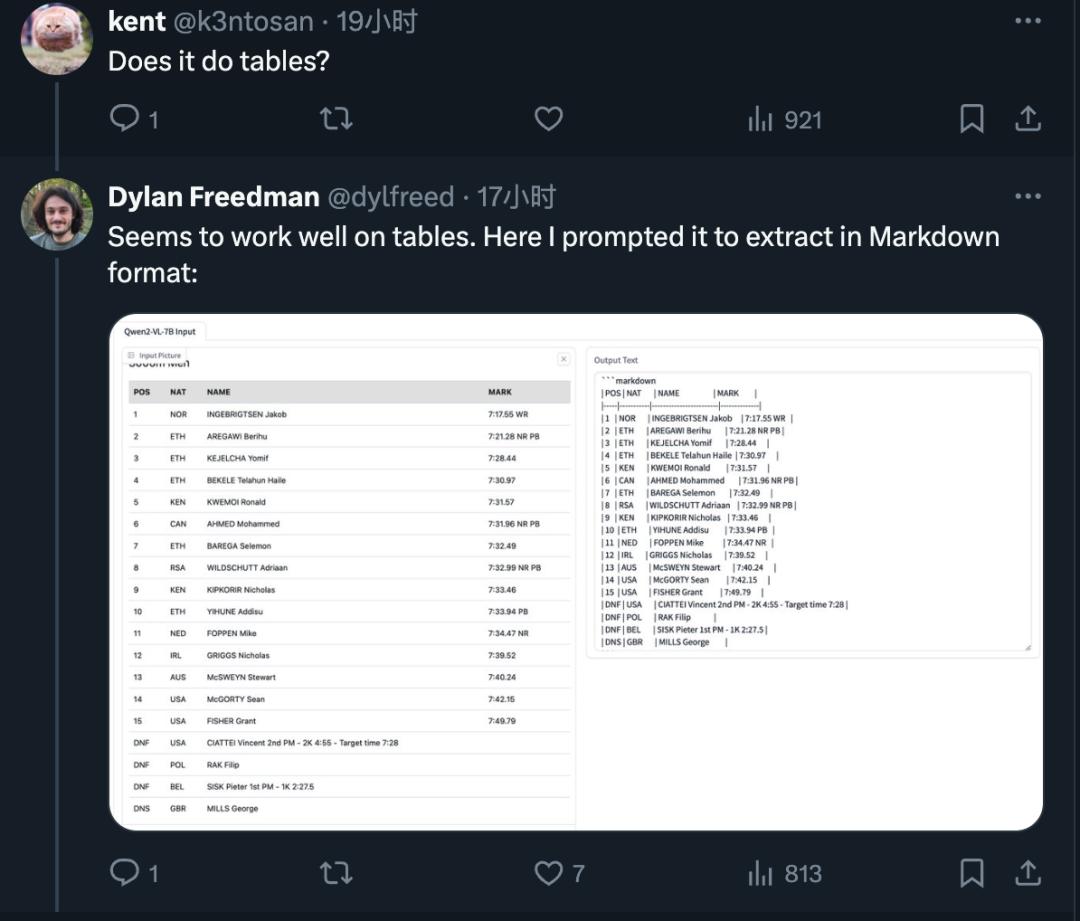Viewport: 1080px width, 921px height.
Task: View analytics showing 921 views
Action: pos(785,120)
